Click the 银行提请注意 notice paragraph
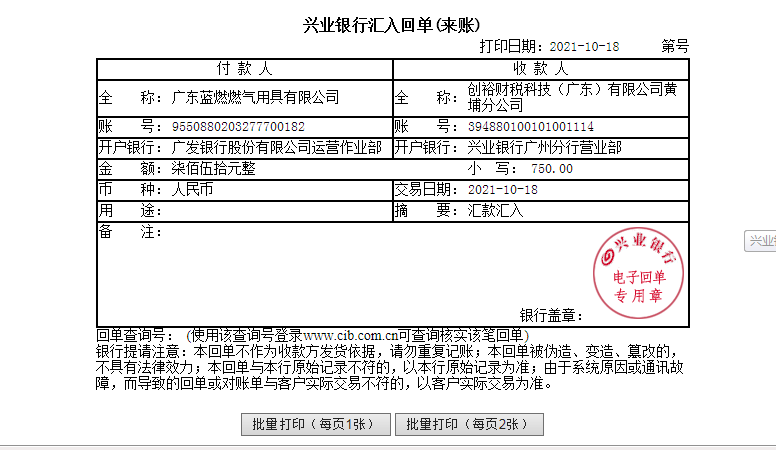The image size is (776, 450). [x=389, y=367]
